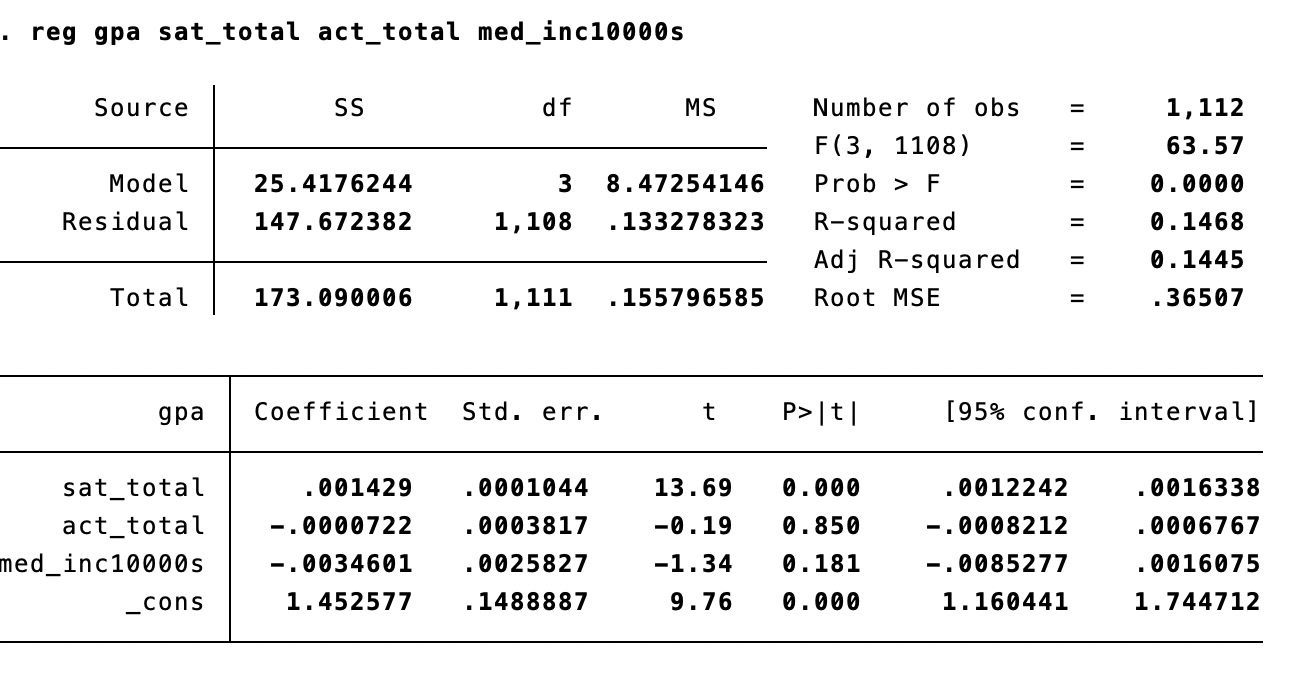Click the Number of obs value 1,112
The width and height of the screenshot is (1314, 680).
pyautogui.click(x=1205, y=108)
